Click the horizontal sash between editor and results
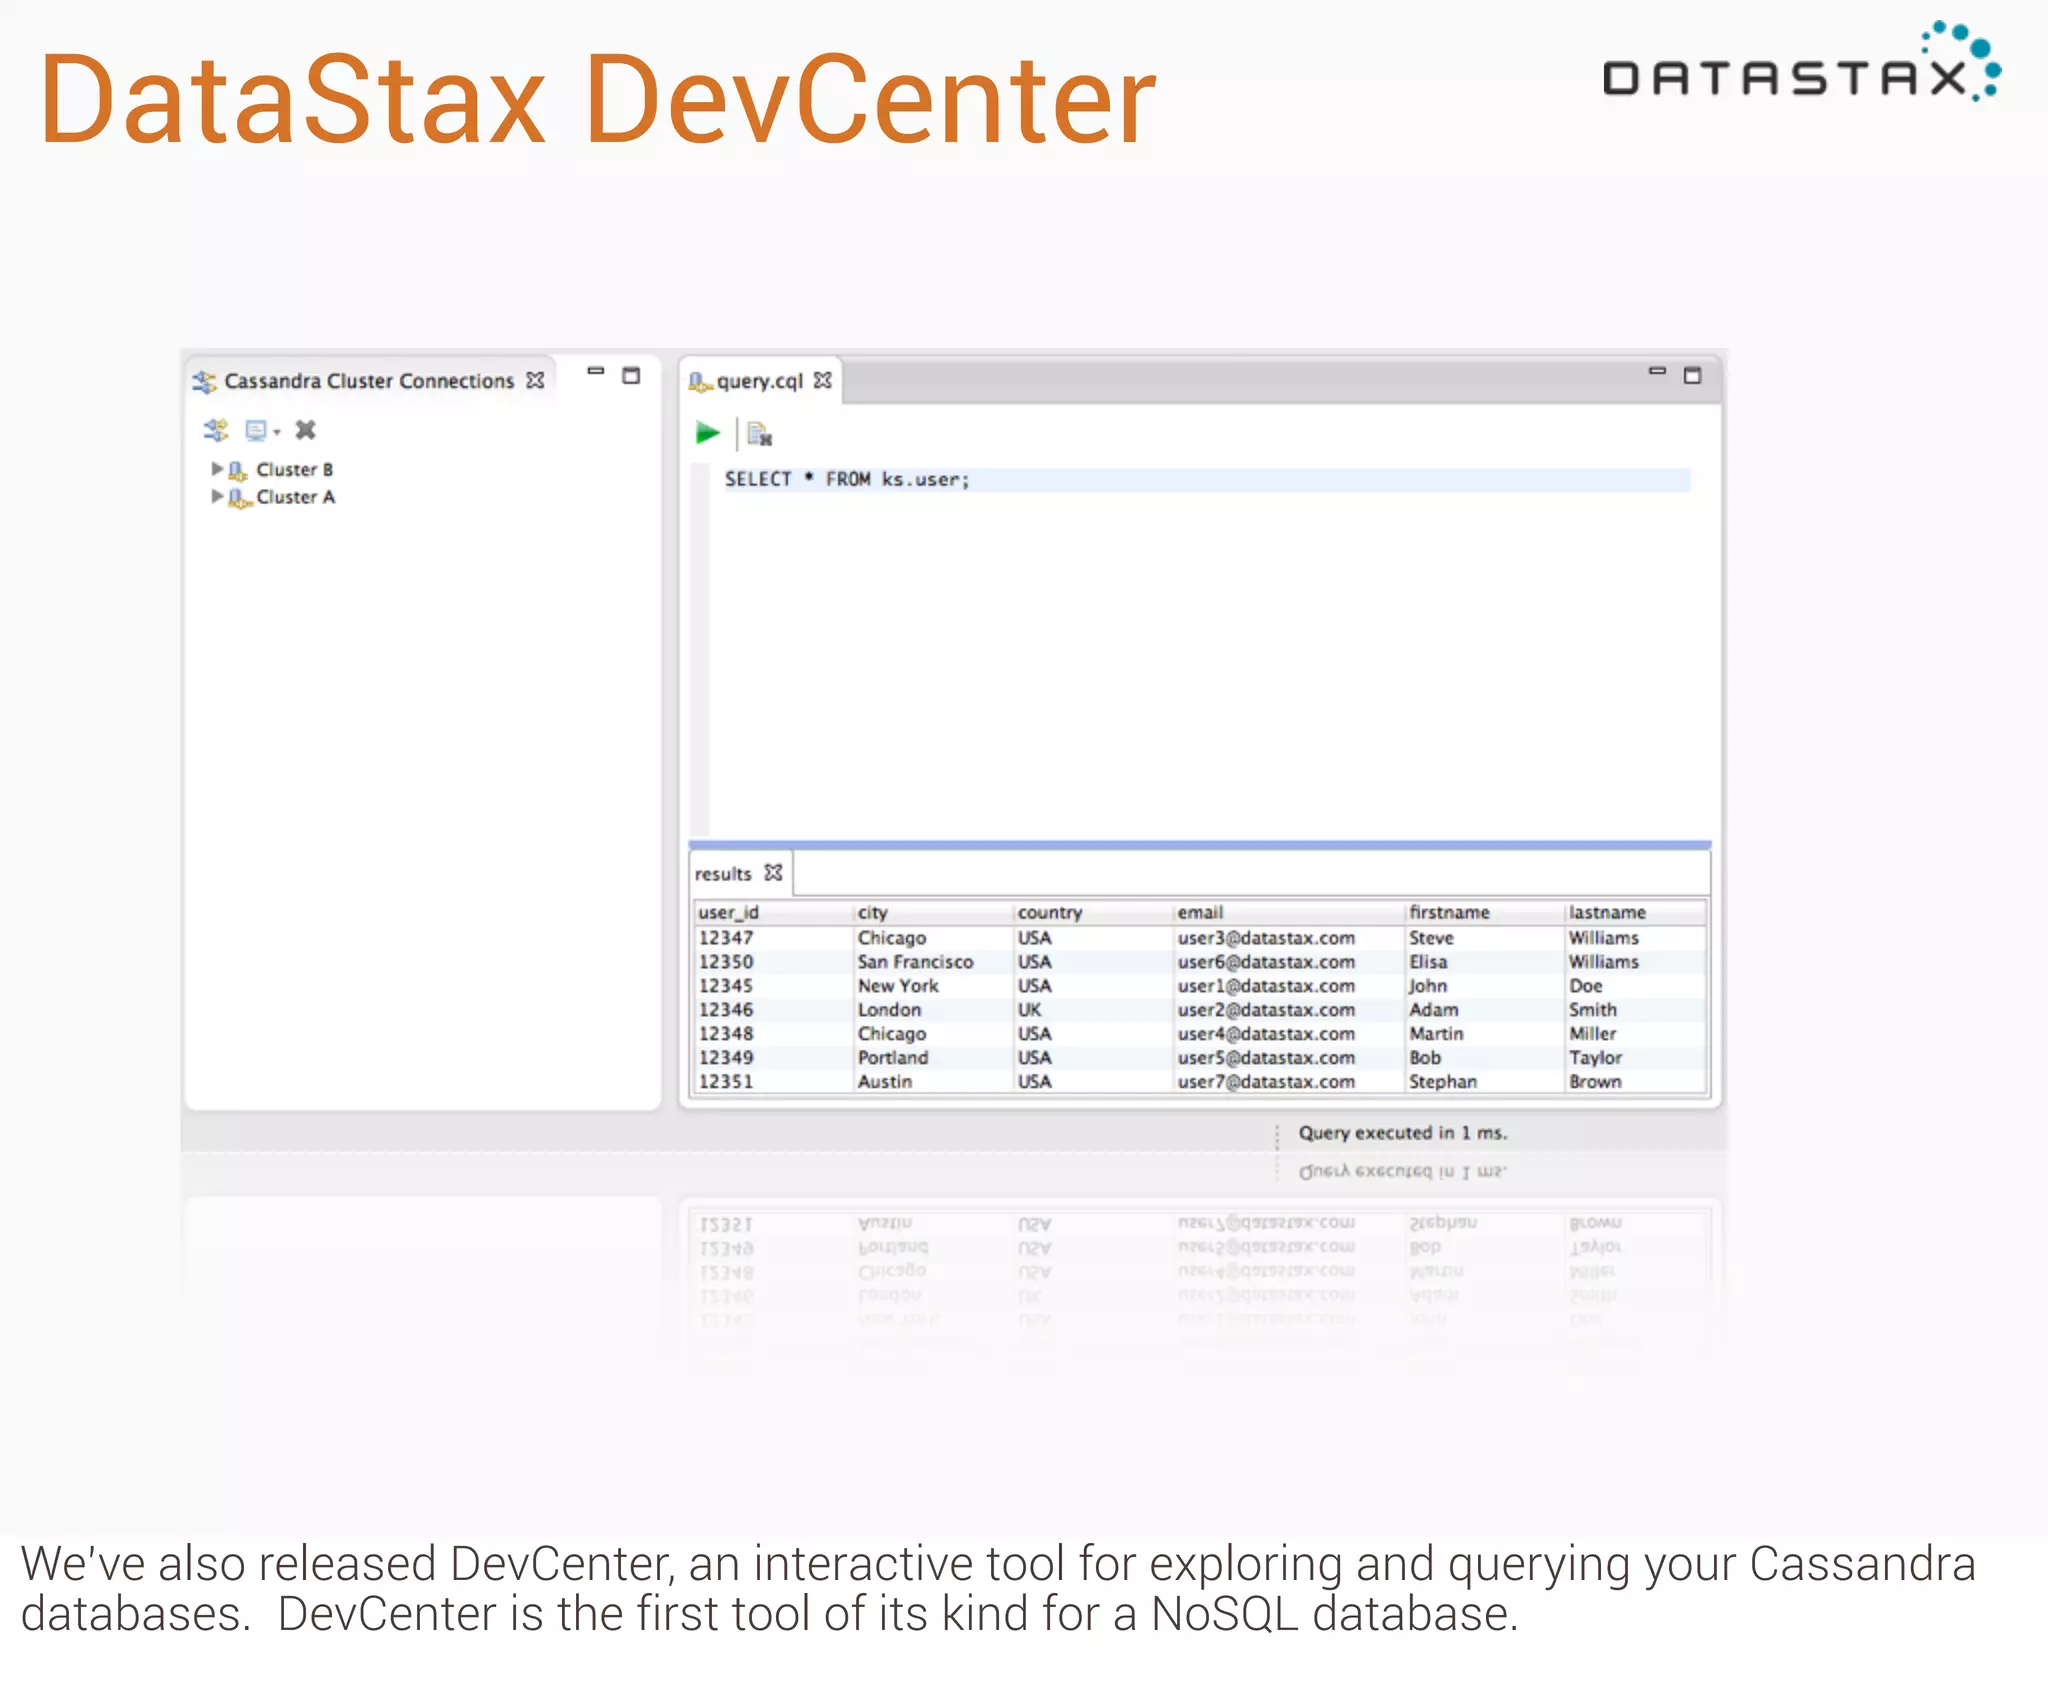This screenshot has width=2048, height=1686. coord(1199,845)
